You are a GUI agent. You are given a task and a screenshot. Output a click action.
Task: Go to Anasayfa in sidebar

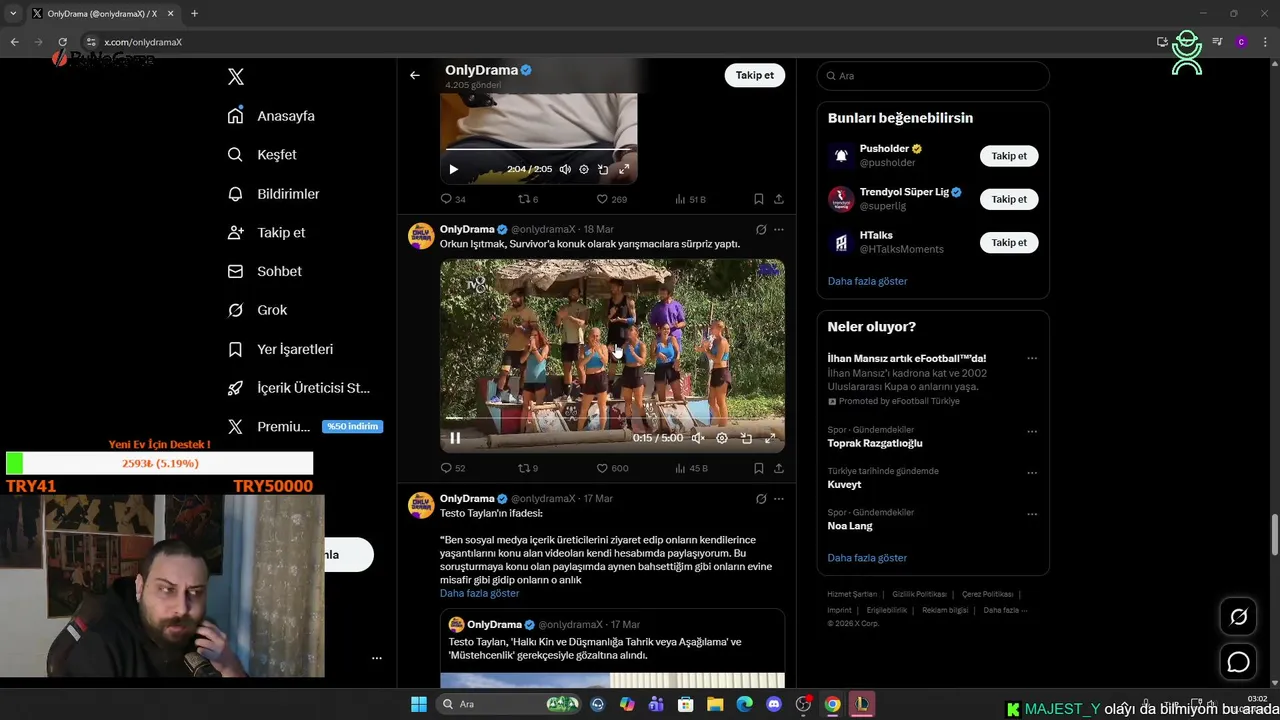(271, 116)
